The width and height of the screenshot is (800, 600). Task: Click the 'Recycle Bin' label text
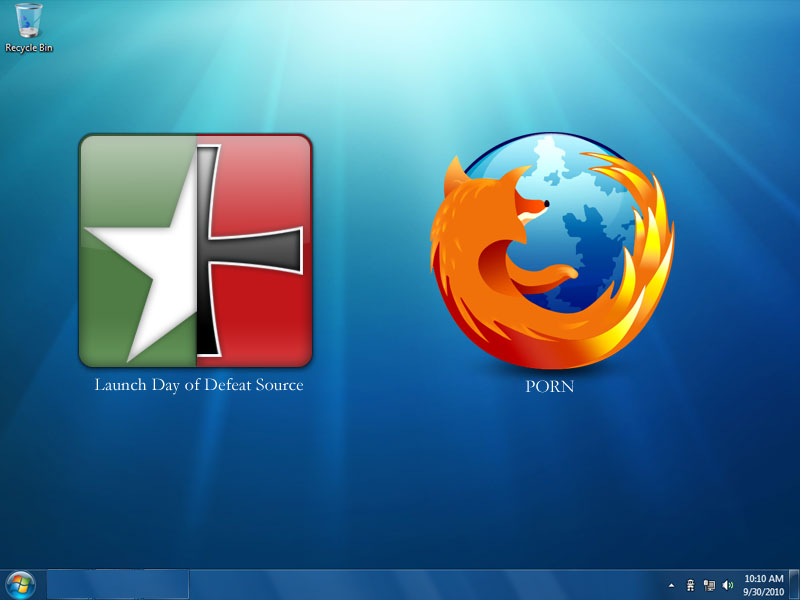(29, 48)
